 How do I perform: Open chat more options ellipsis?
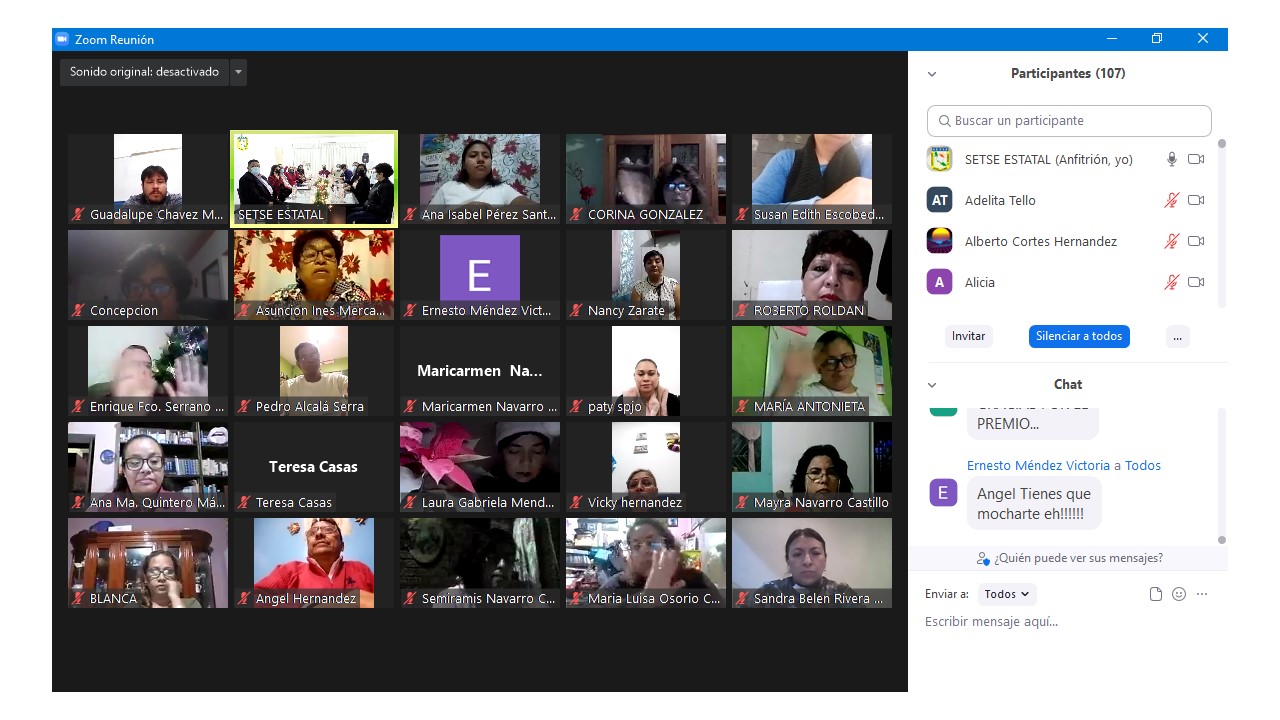(x=1202, y=594)
